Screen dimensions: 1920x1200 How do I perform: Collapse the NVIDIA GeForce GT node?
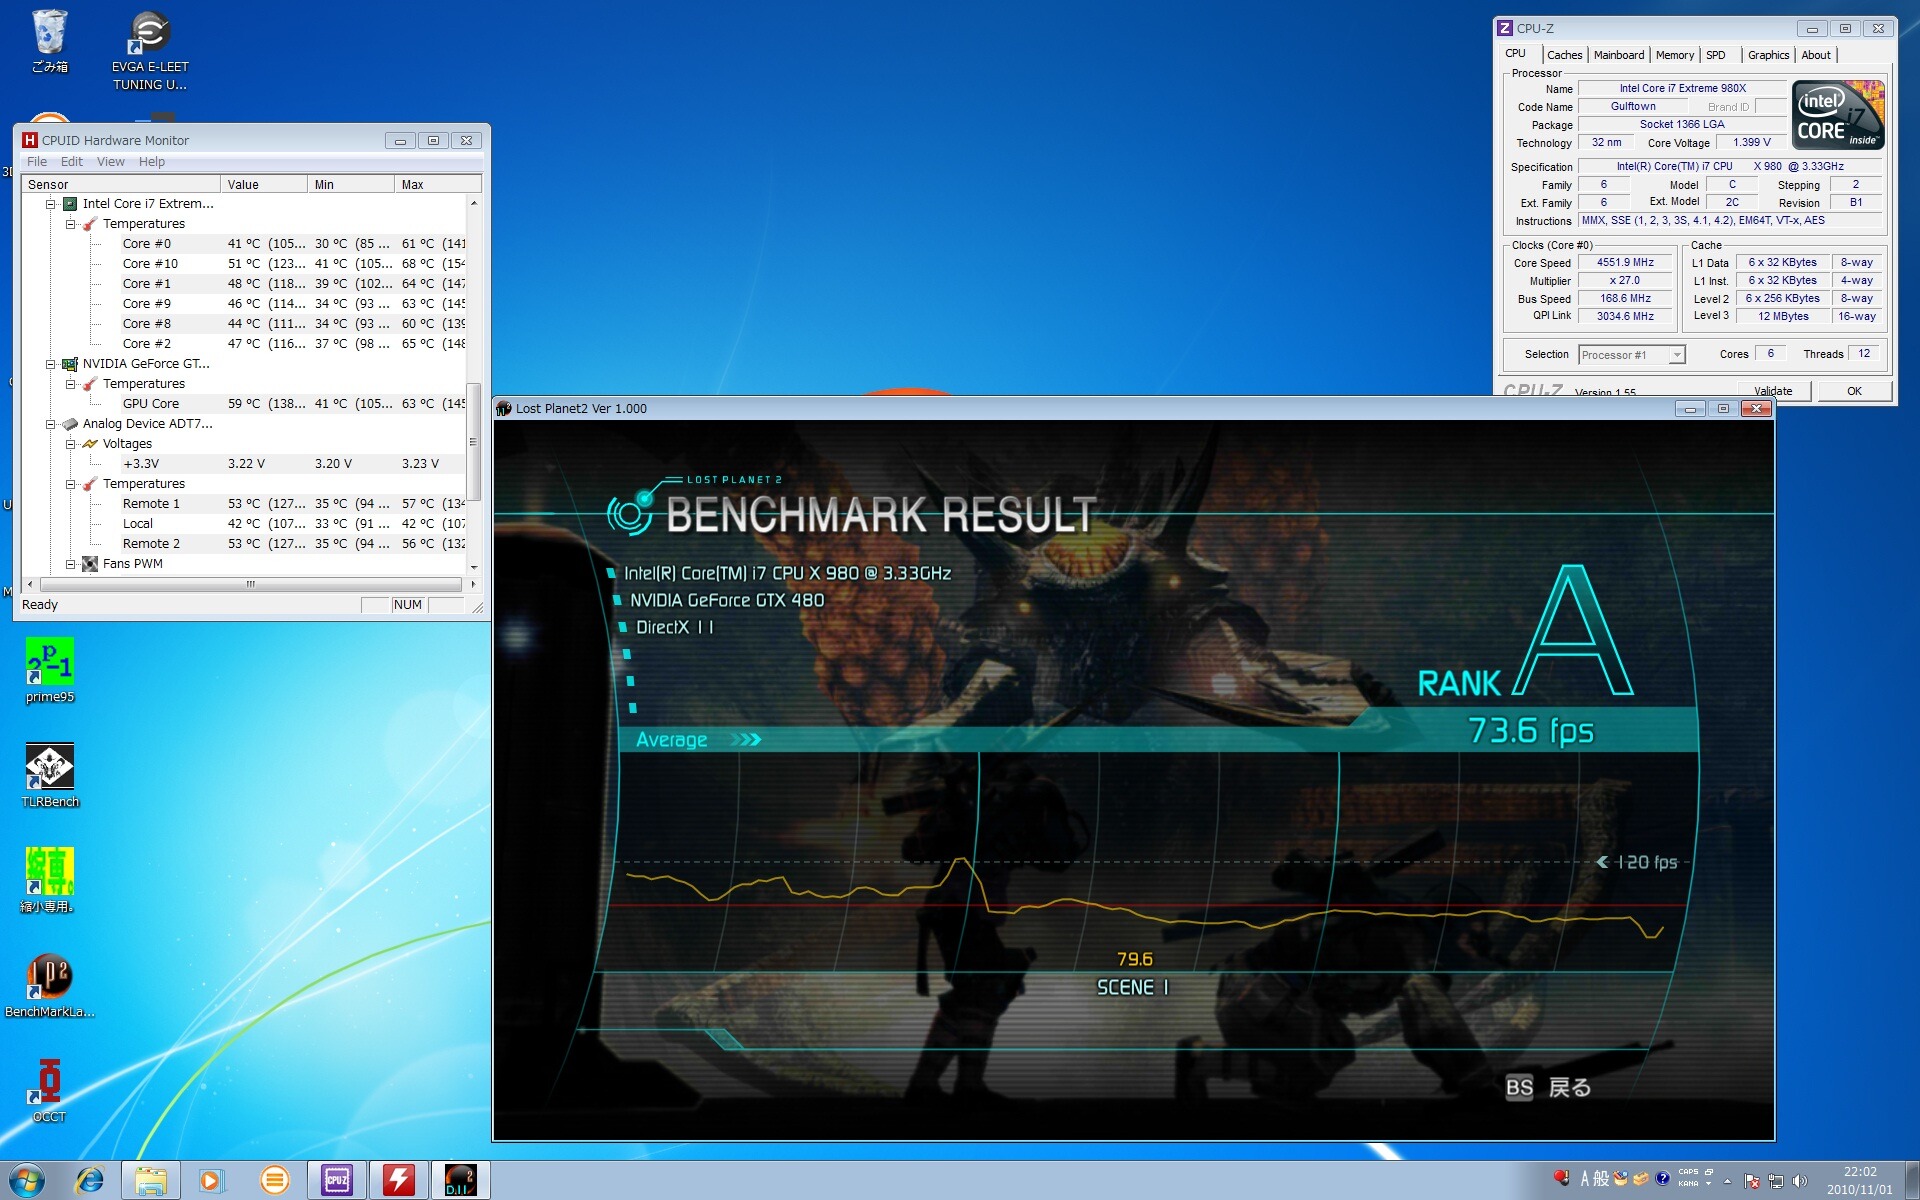(x=50, y=364)
